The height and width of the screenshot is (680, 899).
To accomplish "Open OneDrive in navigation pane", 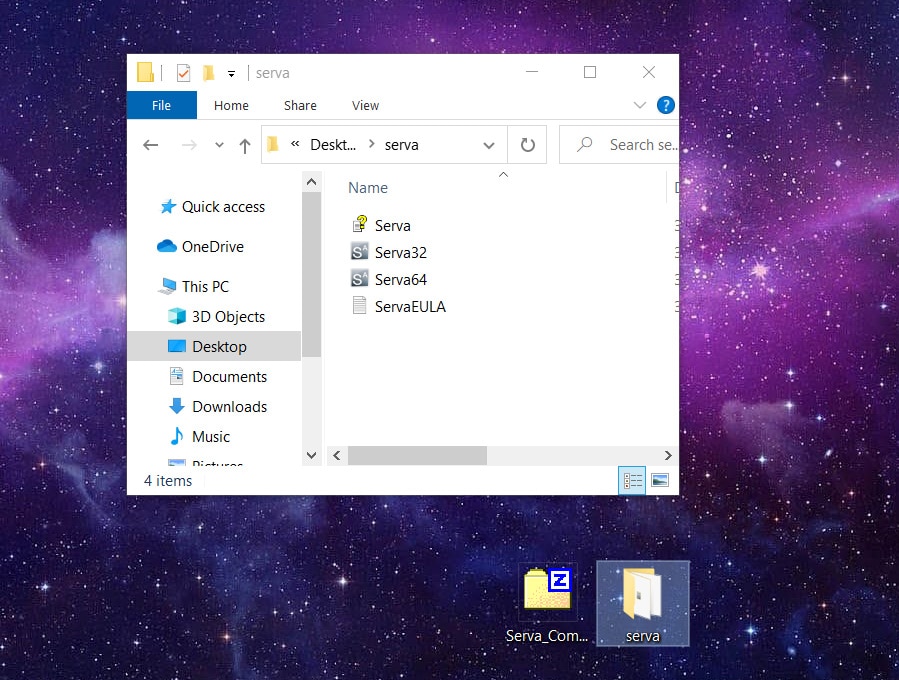I will (x=201, y=247).
